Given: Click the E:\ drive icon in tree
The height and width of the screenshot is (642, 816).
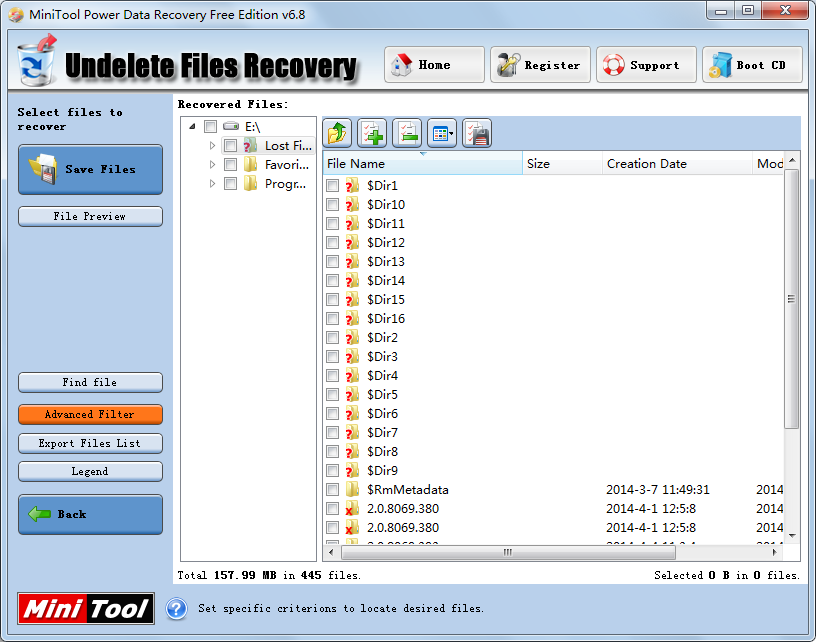Looking at the screenshot, I should [x=231, y=126].
